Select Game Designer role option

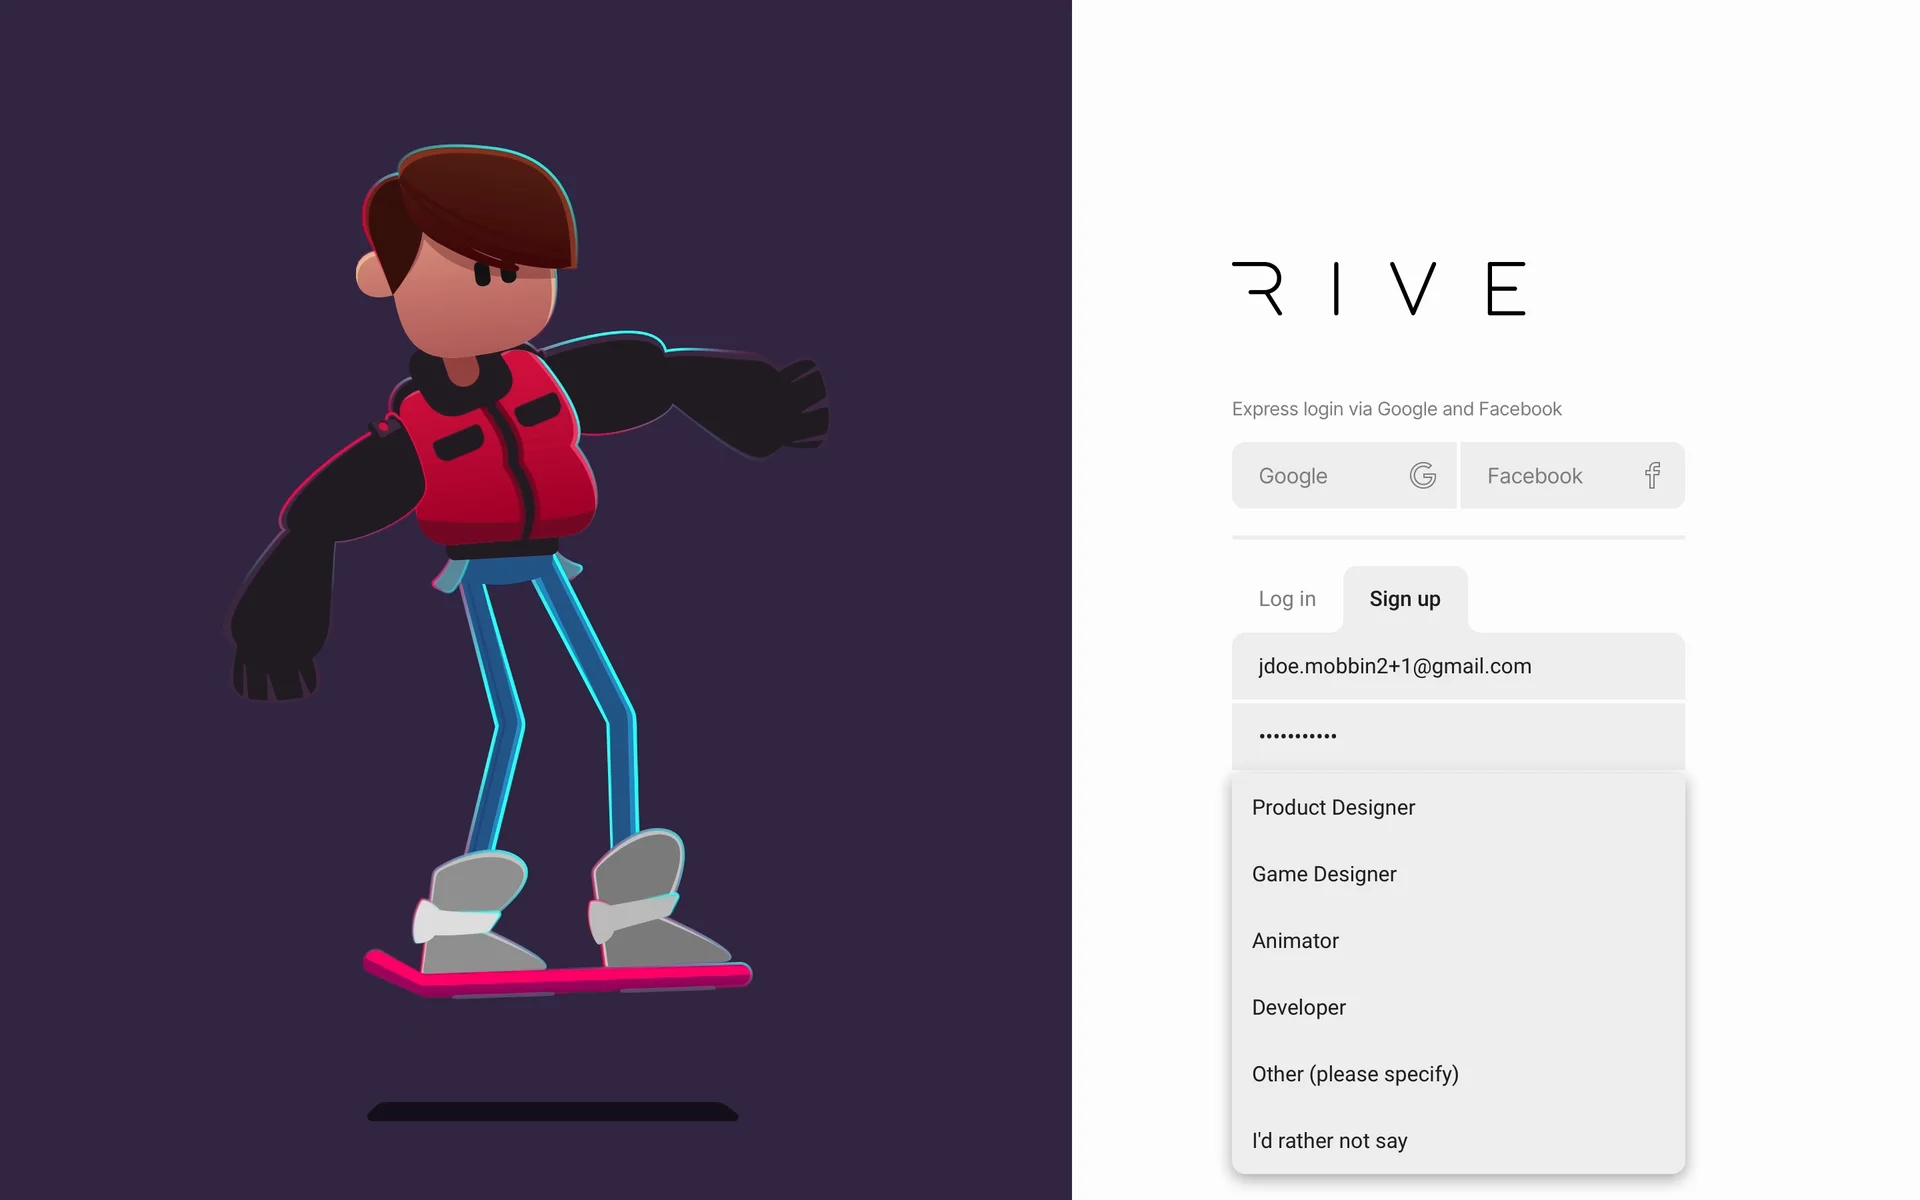(x=1324, y=874)
